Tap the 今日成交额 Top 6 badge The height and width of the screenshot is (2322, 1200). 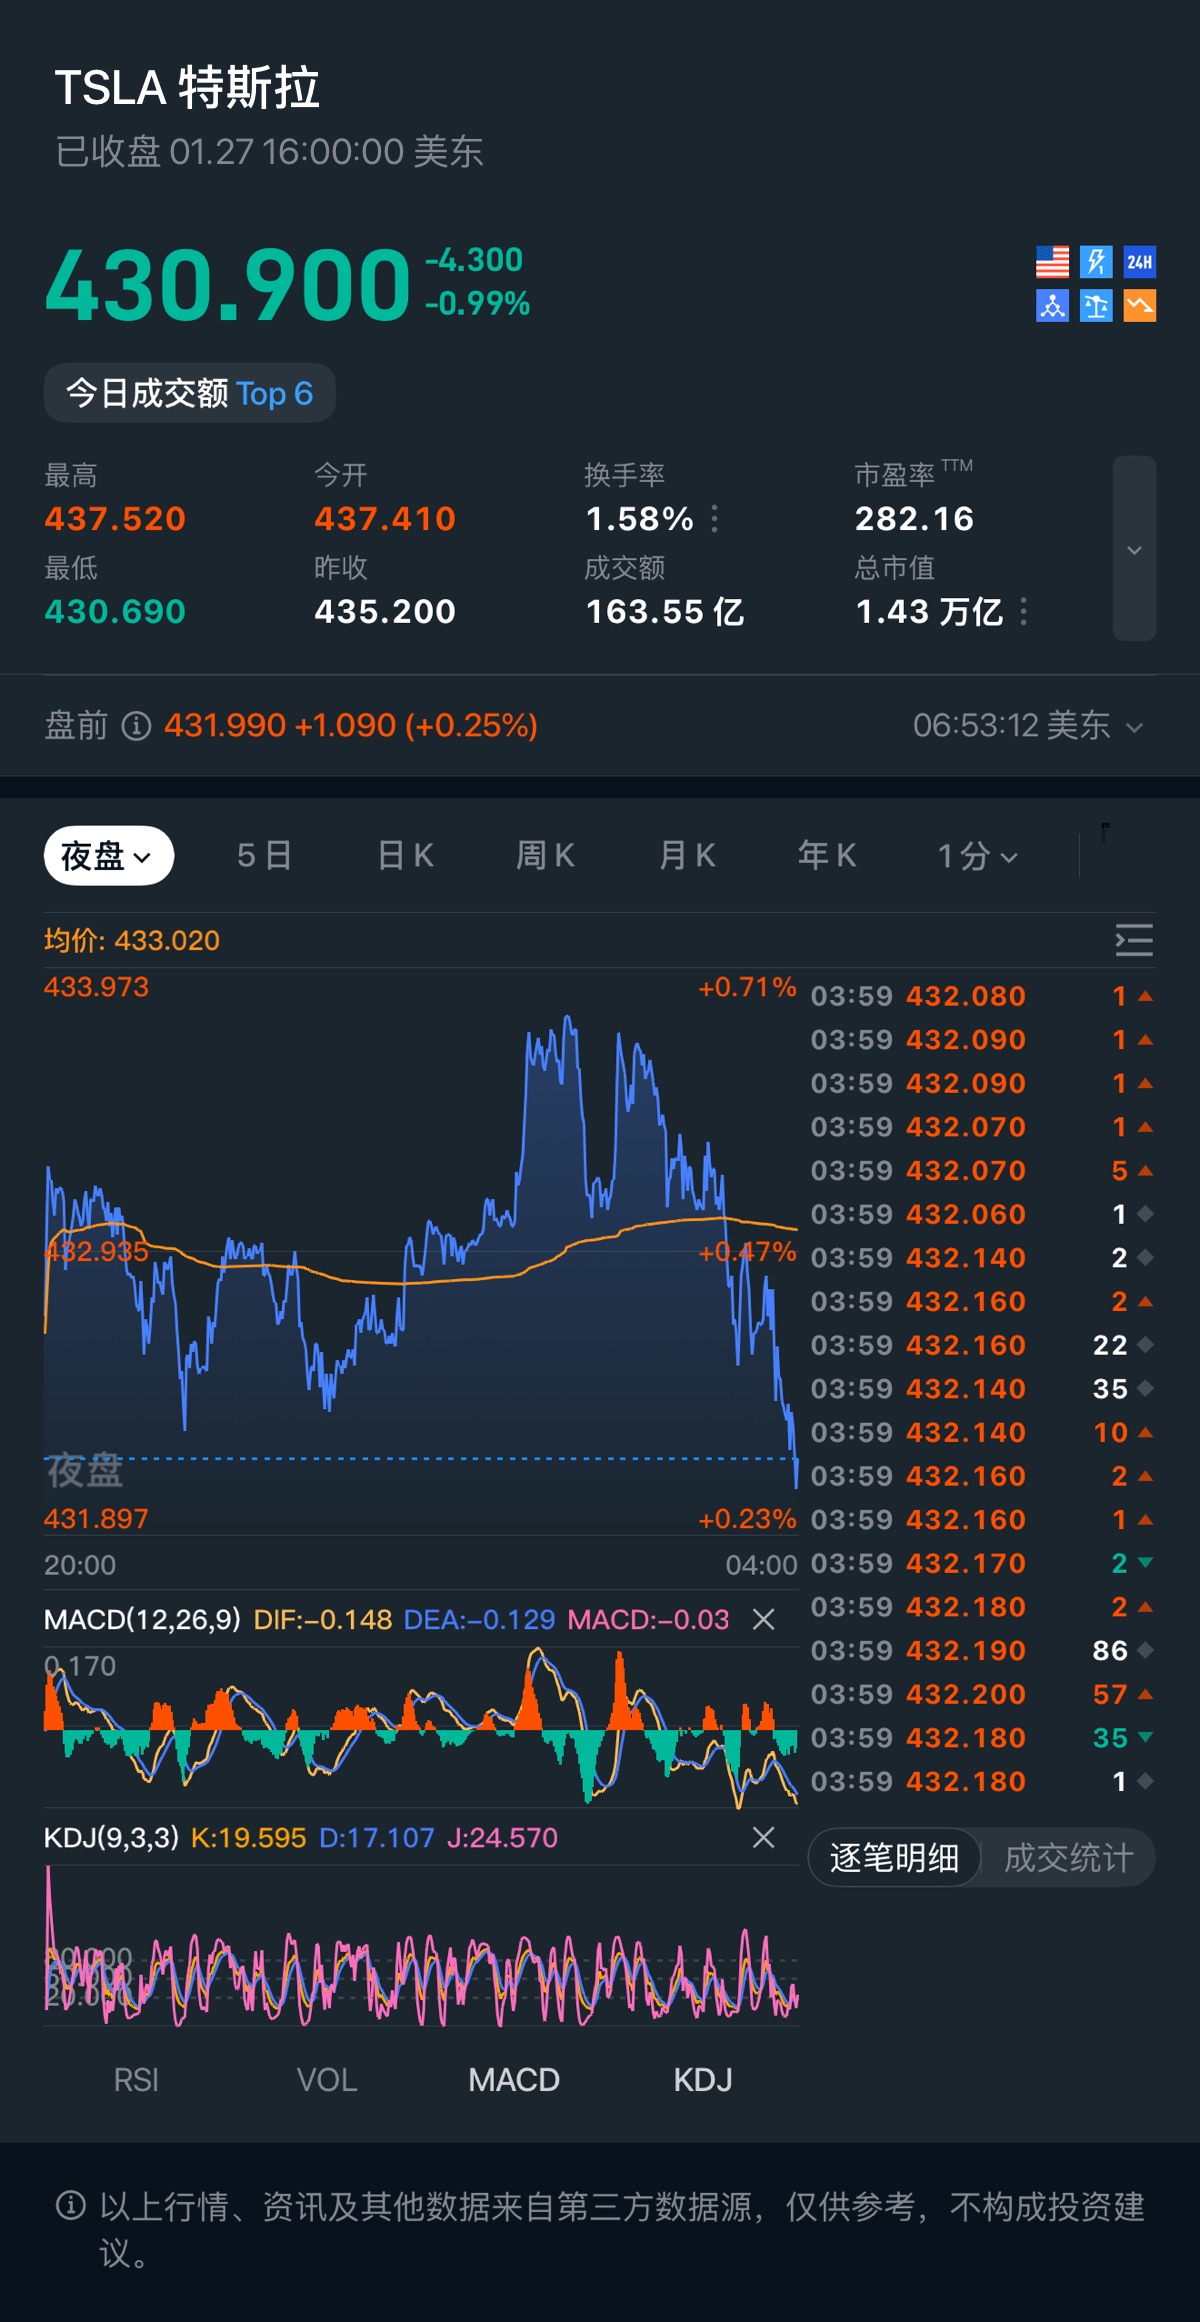(x=190, y=393)
